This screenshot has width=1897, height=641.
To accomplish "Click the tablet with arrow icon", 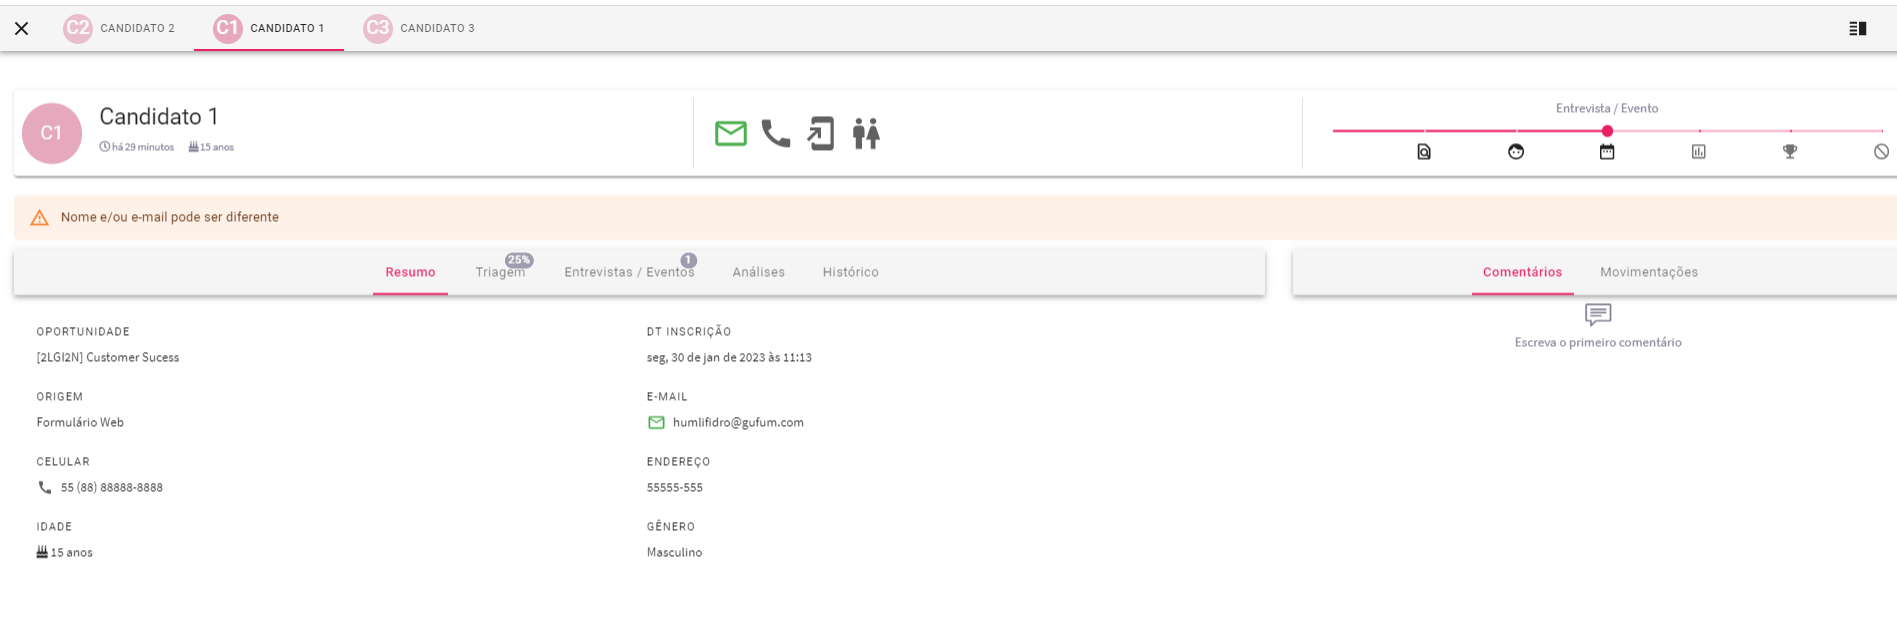I will [820, 133].
